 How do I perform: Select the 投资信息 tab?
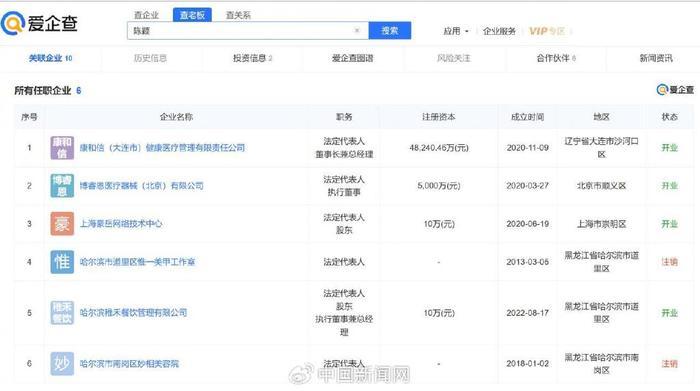coord(253,58)
